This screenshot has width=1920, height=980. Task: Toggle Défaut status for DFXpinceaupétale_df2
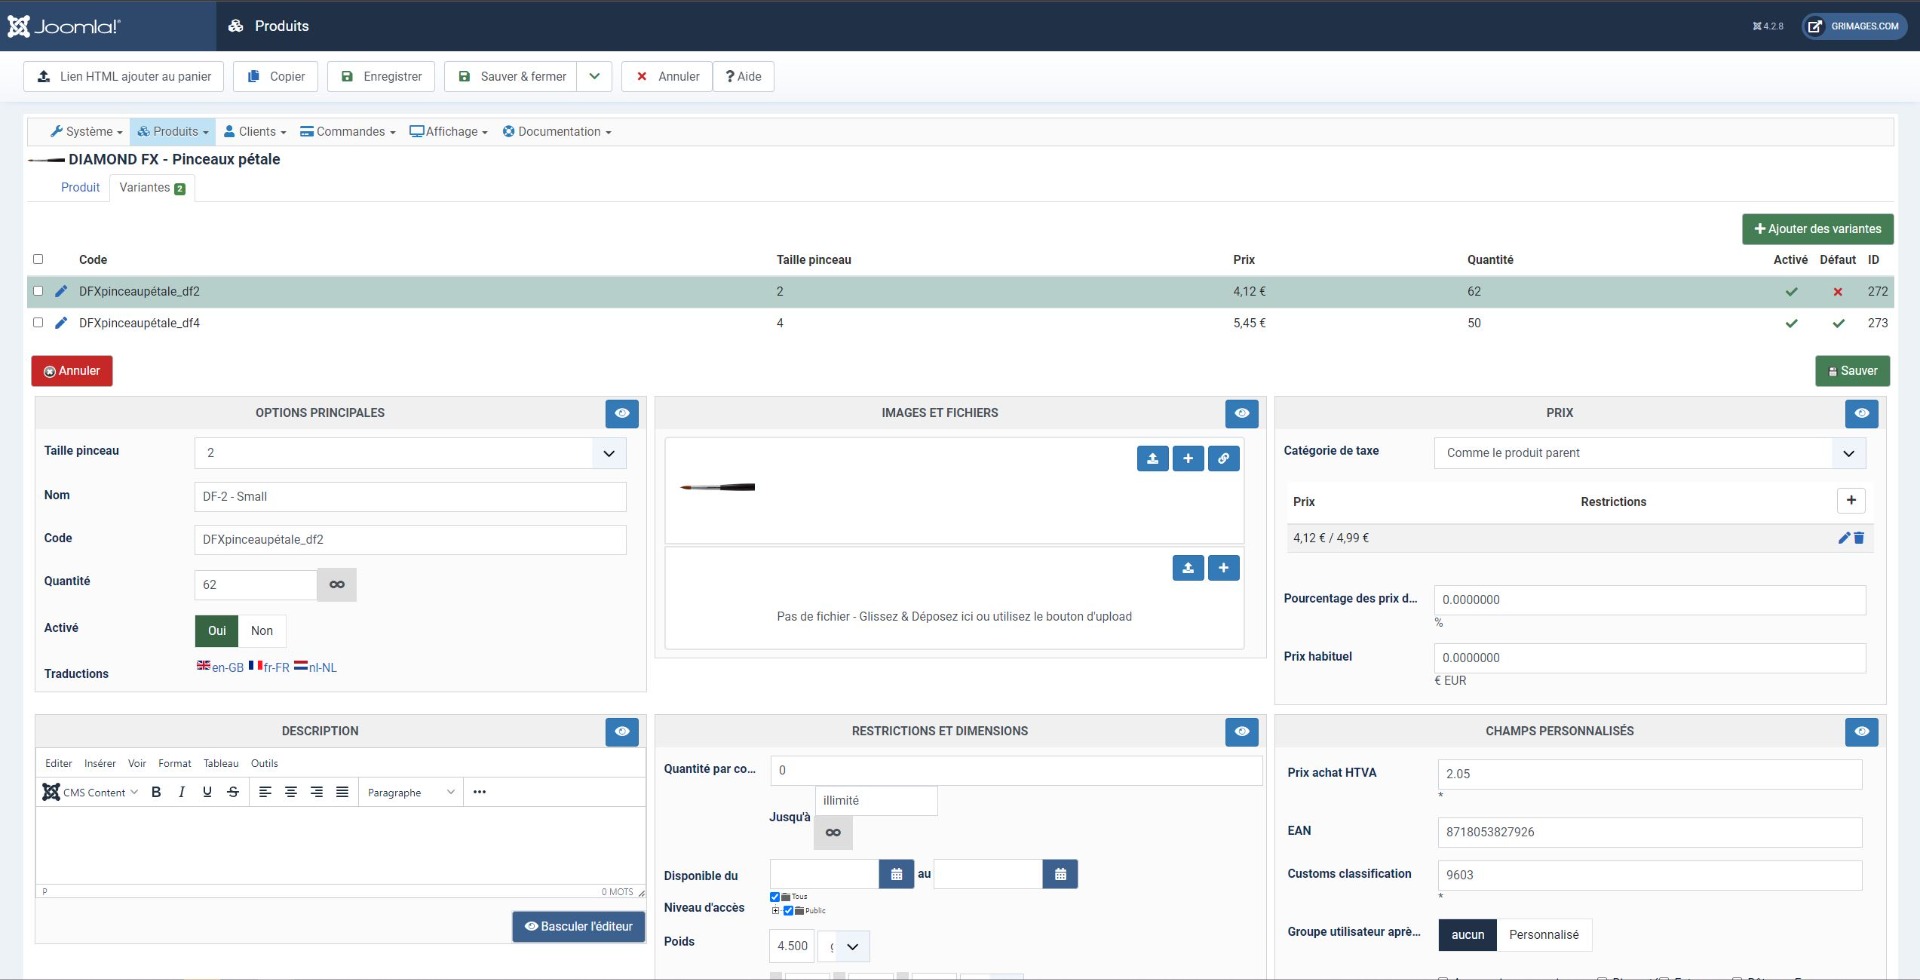pos(1838,292)
